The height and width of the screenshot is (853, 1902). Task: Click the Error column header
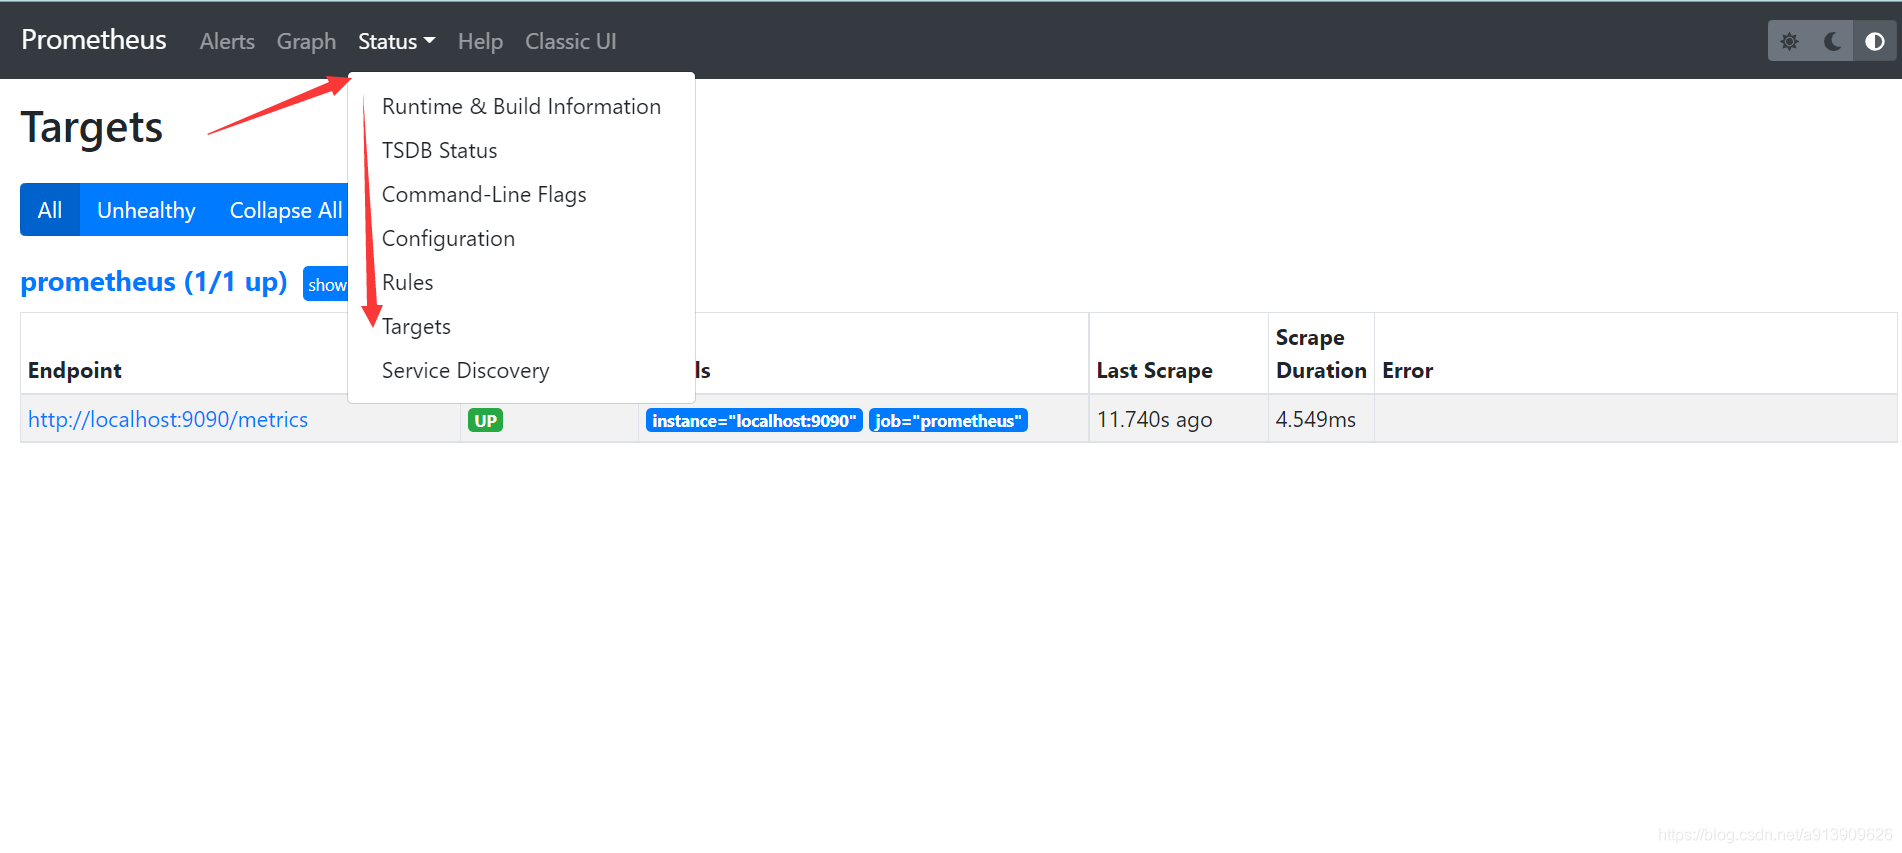pos(1407,370)
